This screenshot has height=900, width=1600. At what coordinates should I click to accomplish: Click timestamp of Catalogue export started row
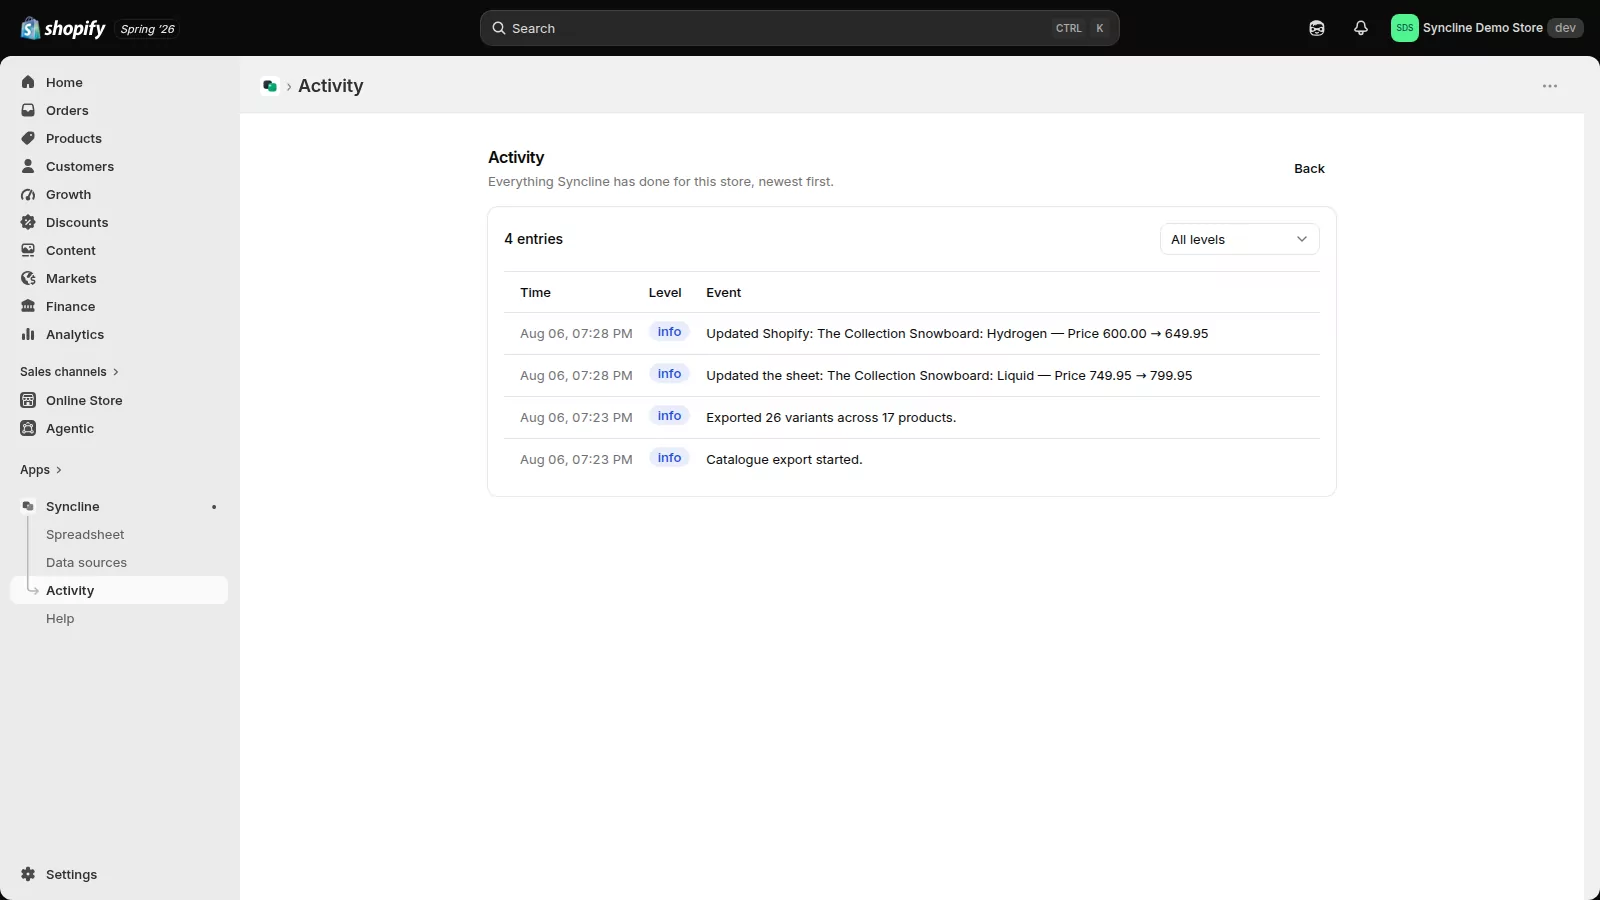tap(576, 459)
